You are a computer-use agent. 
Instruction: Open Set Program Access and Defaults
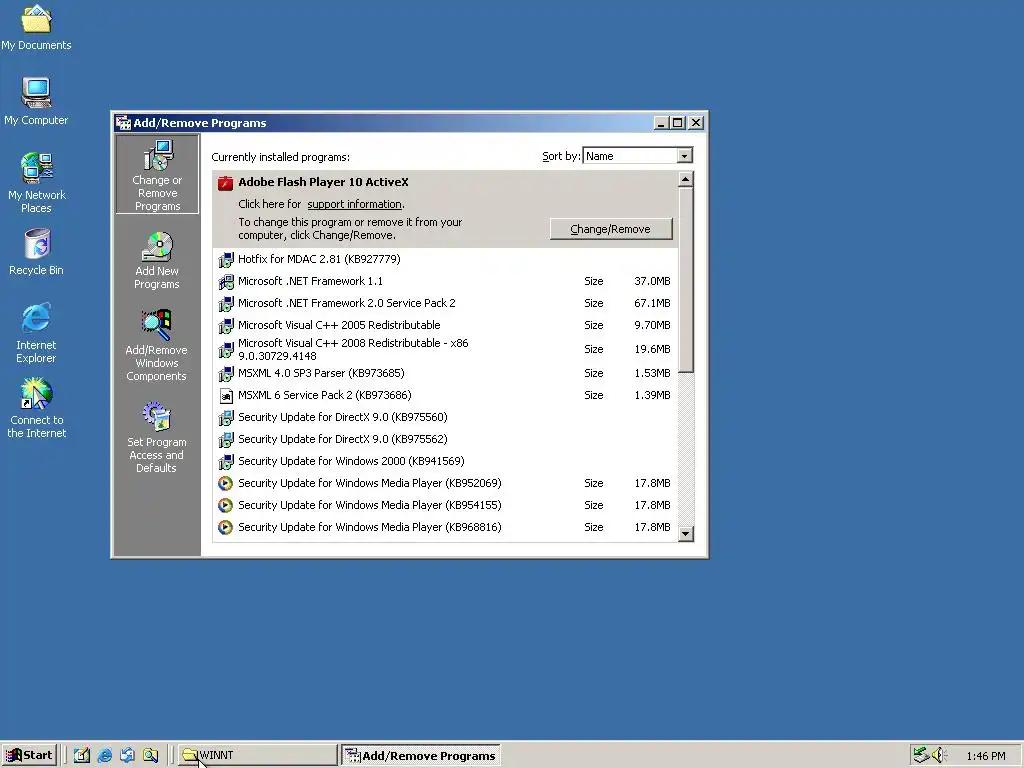click(157, 438)
